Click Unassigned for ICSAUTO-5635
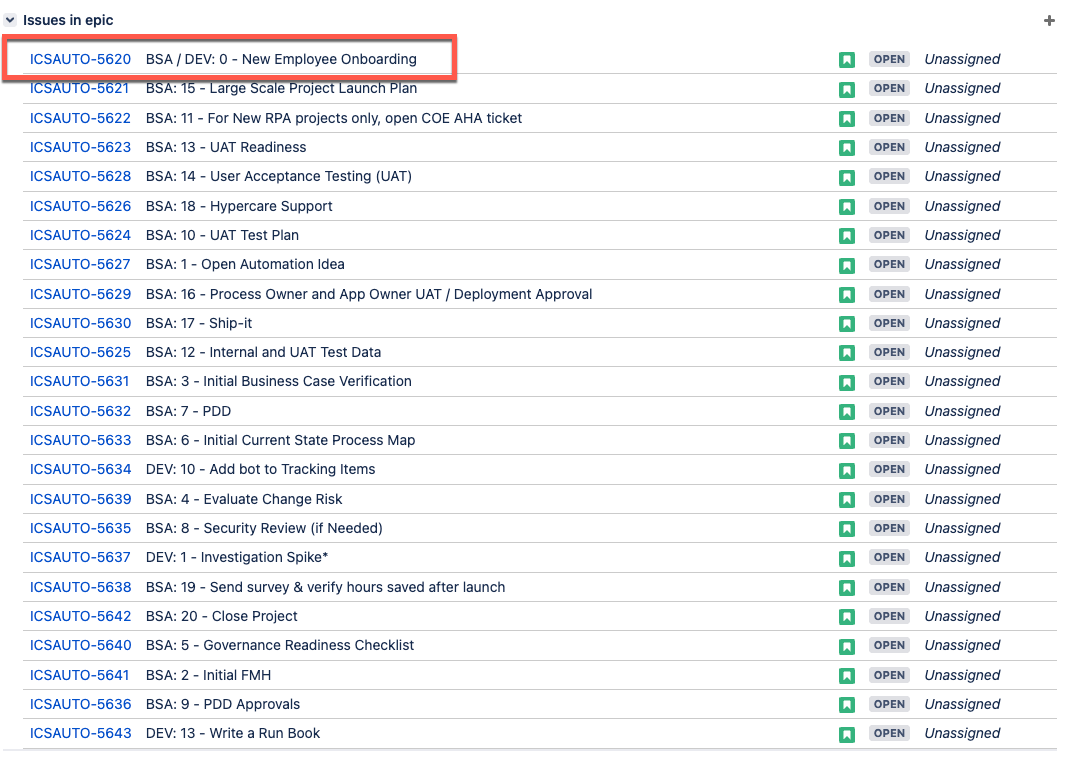Viewport: 1089px width, 757px height. (962, 529)
